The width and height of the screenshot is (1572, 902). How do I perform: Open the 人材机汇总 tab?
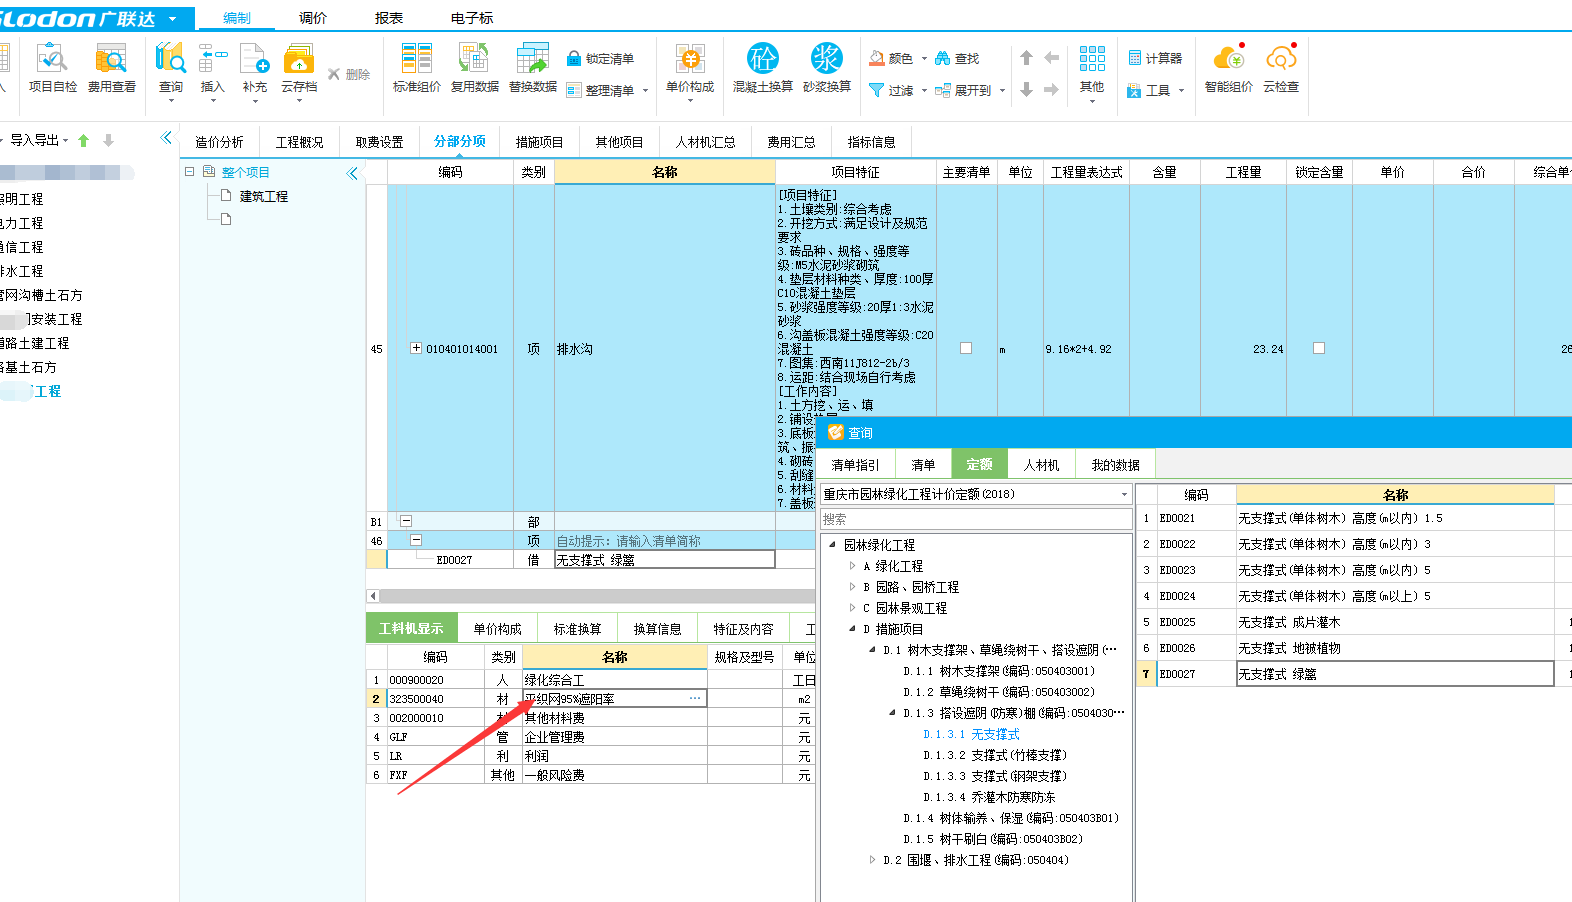point(705,142)
